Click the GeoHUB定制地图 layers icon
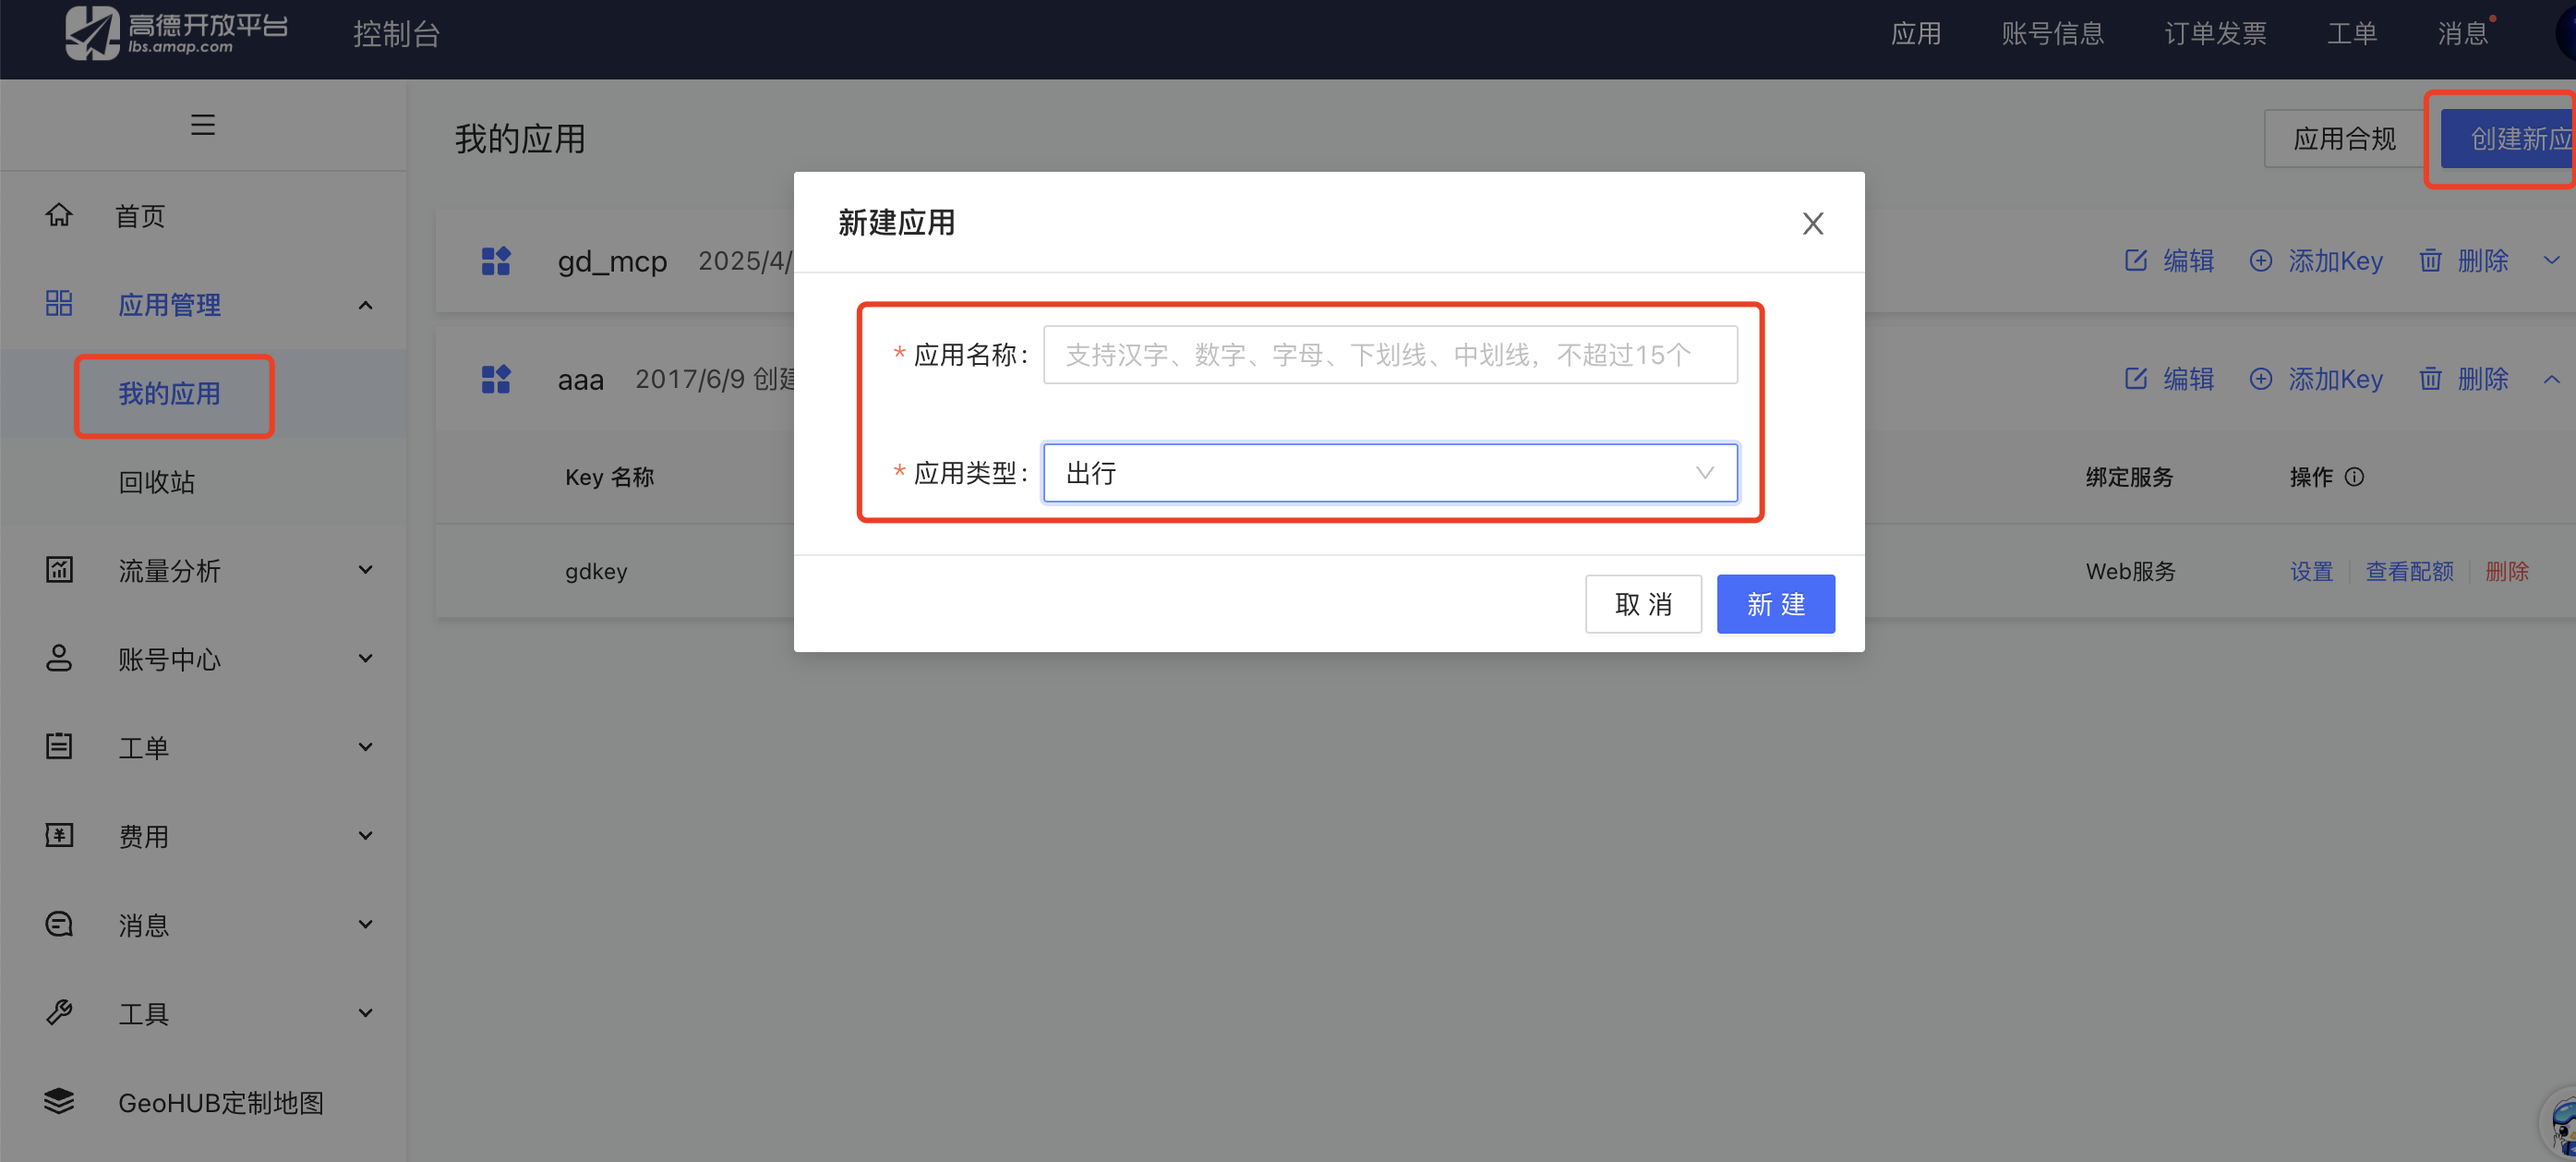Viewport: 2576px width, 1162px height. [59, 1101]
